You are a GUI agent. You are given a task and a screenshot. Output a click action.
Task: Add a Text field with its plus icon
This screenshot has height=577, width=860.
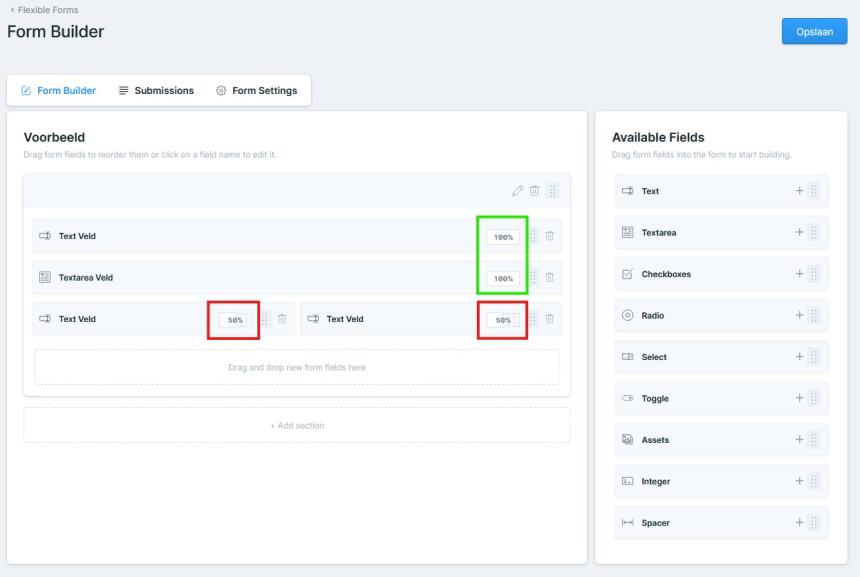click(799, 191)
